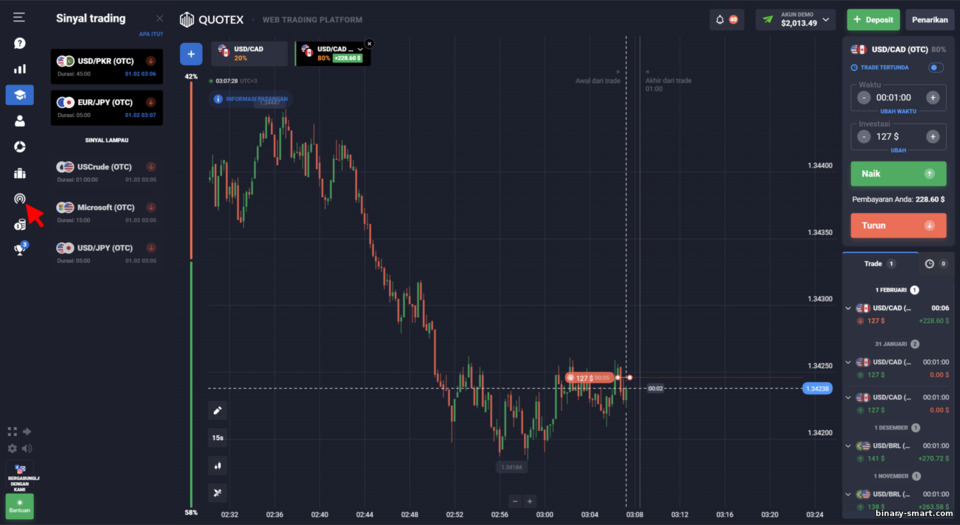Click the 1.34238 current price label
Screen dimensions: 960x525
coord(817,388)
